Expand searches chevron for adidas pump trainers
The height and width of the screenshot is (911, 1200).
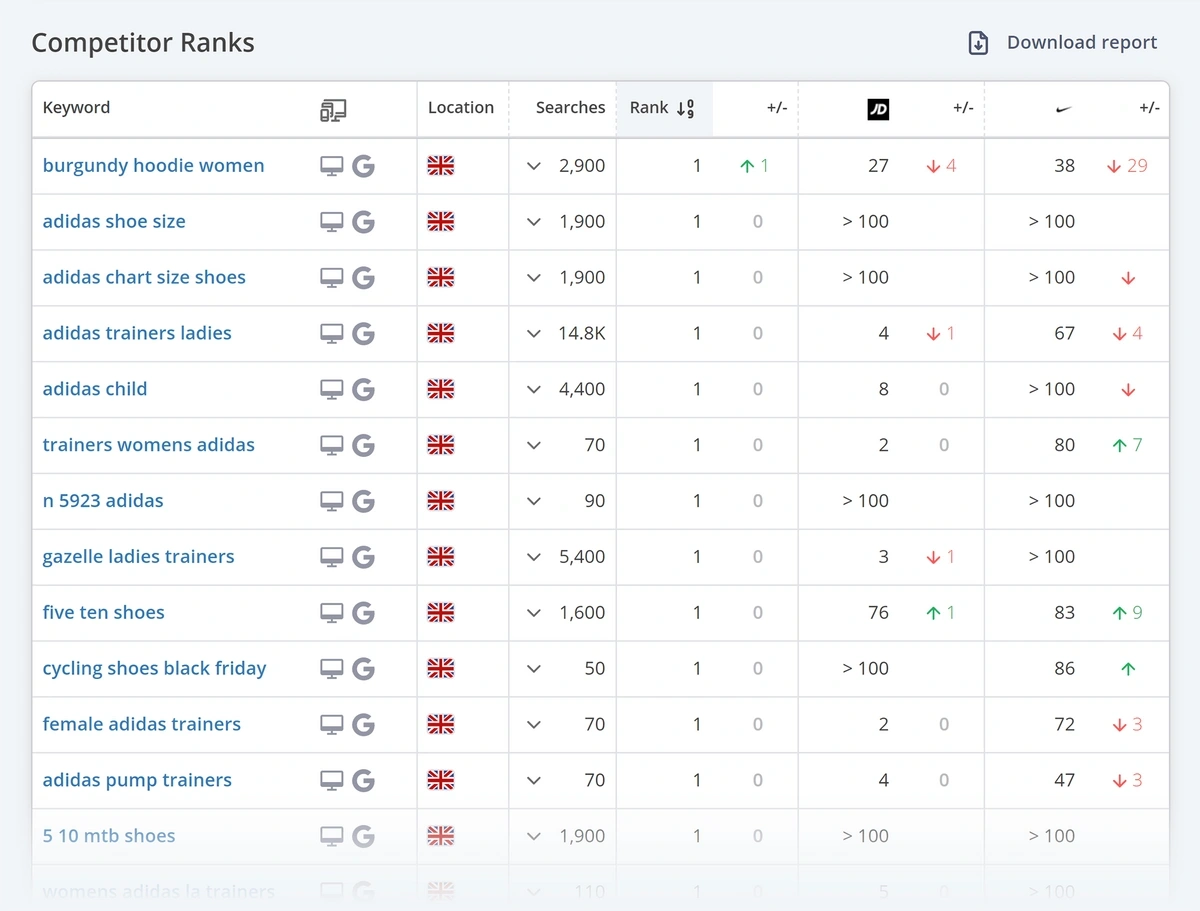(534, 780)
